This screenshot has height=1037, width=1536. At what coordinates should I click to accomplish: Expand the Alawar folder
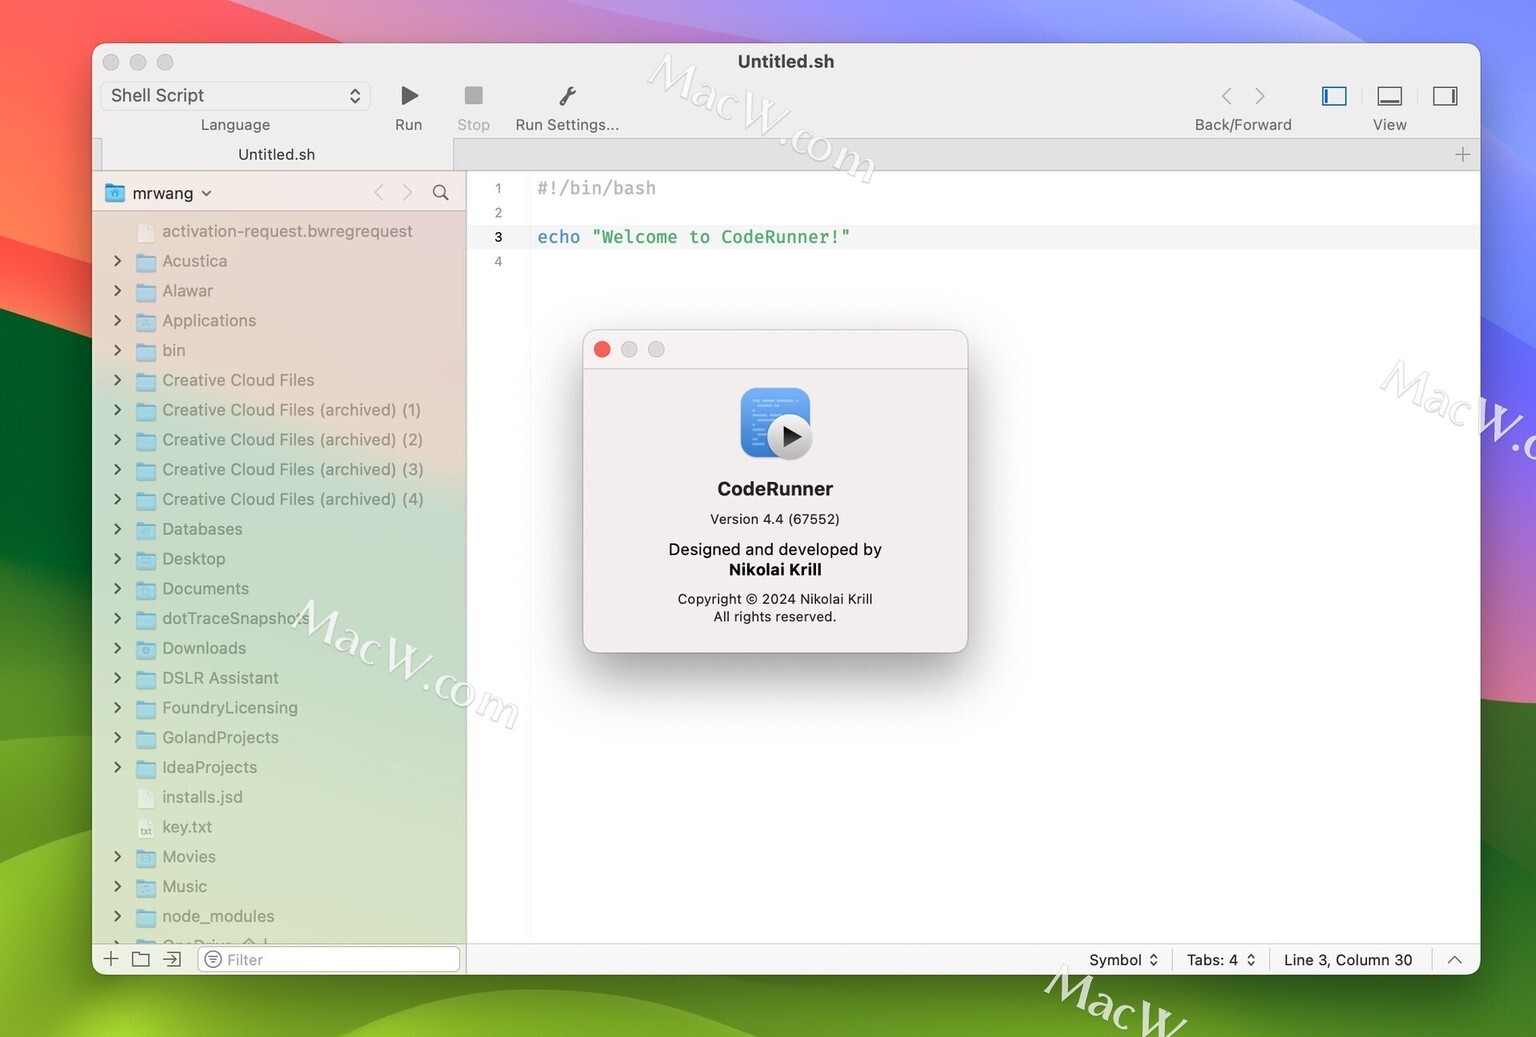118,291
